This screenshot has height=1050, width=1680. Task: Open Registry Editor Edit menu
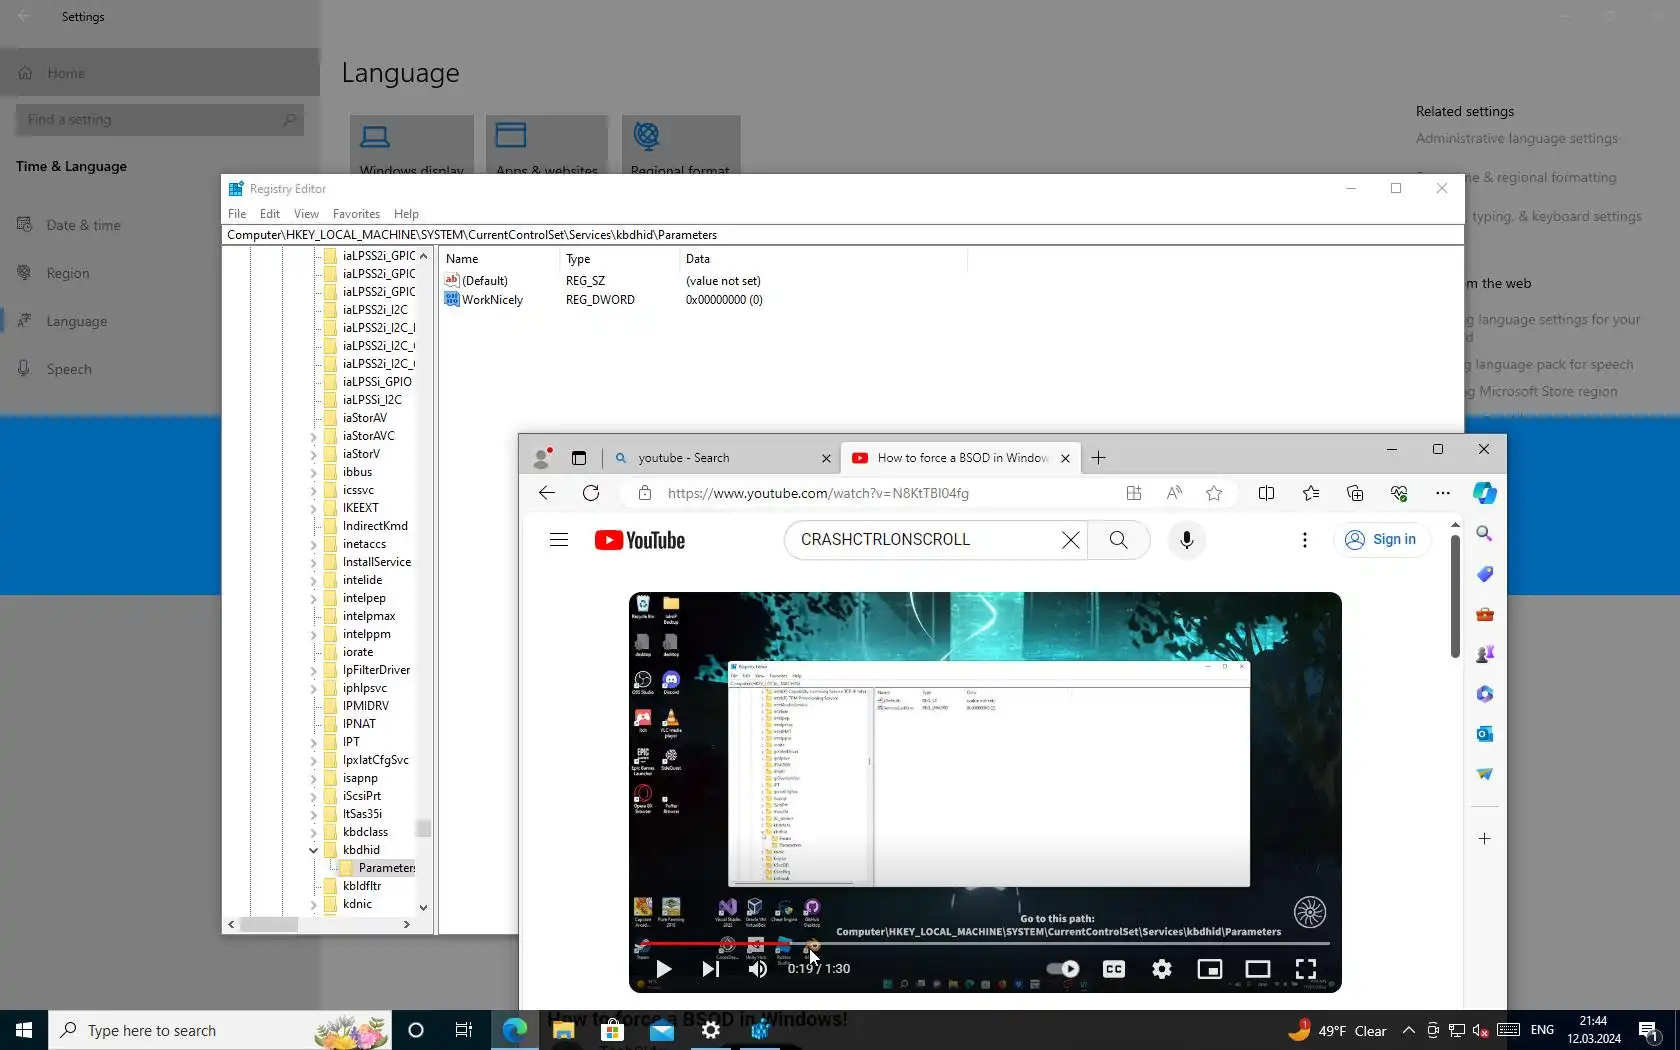(270, 214)
